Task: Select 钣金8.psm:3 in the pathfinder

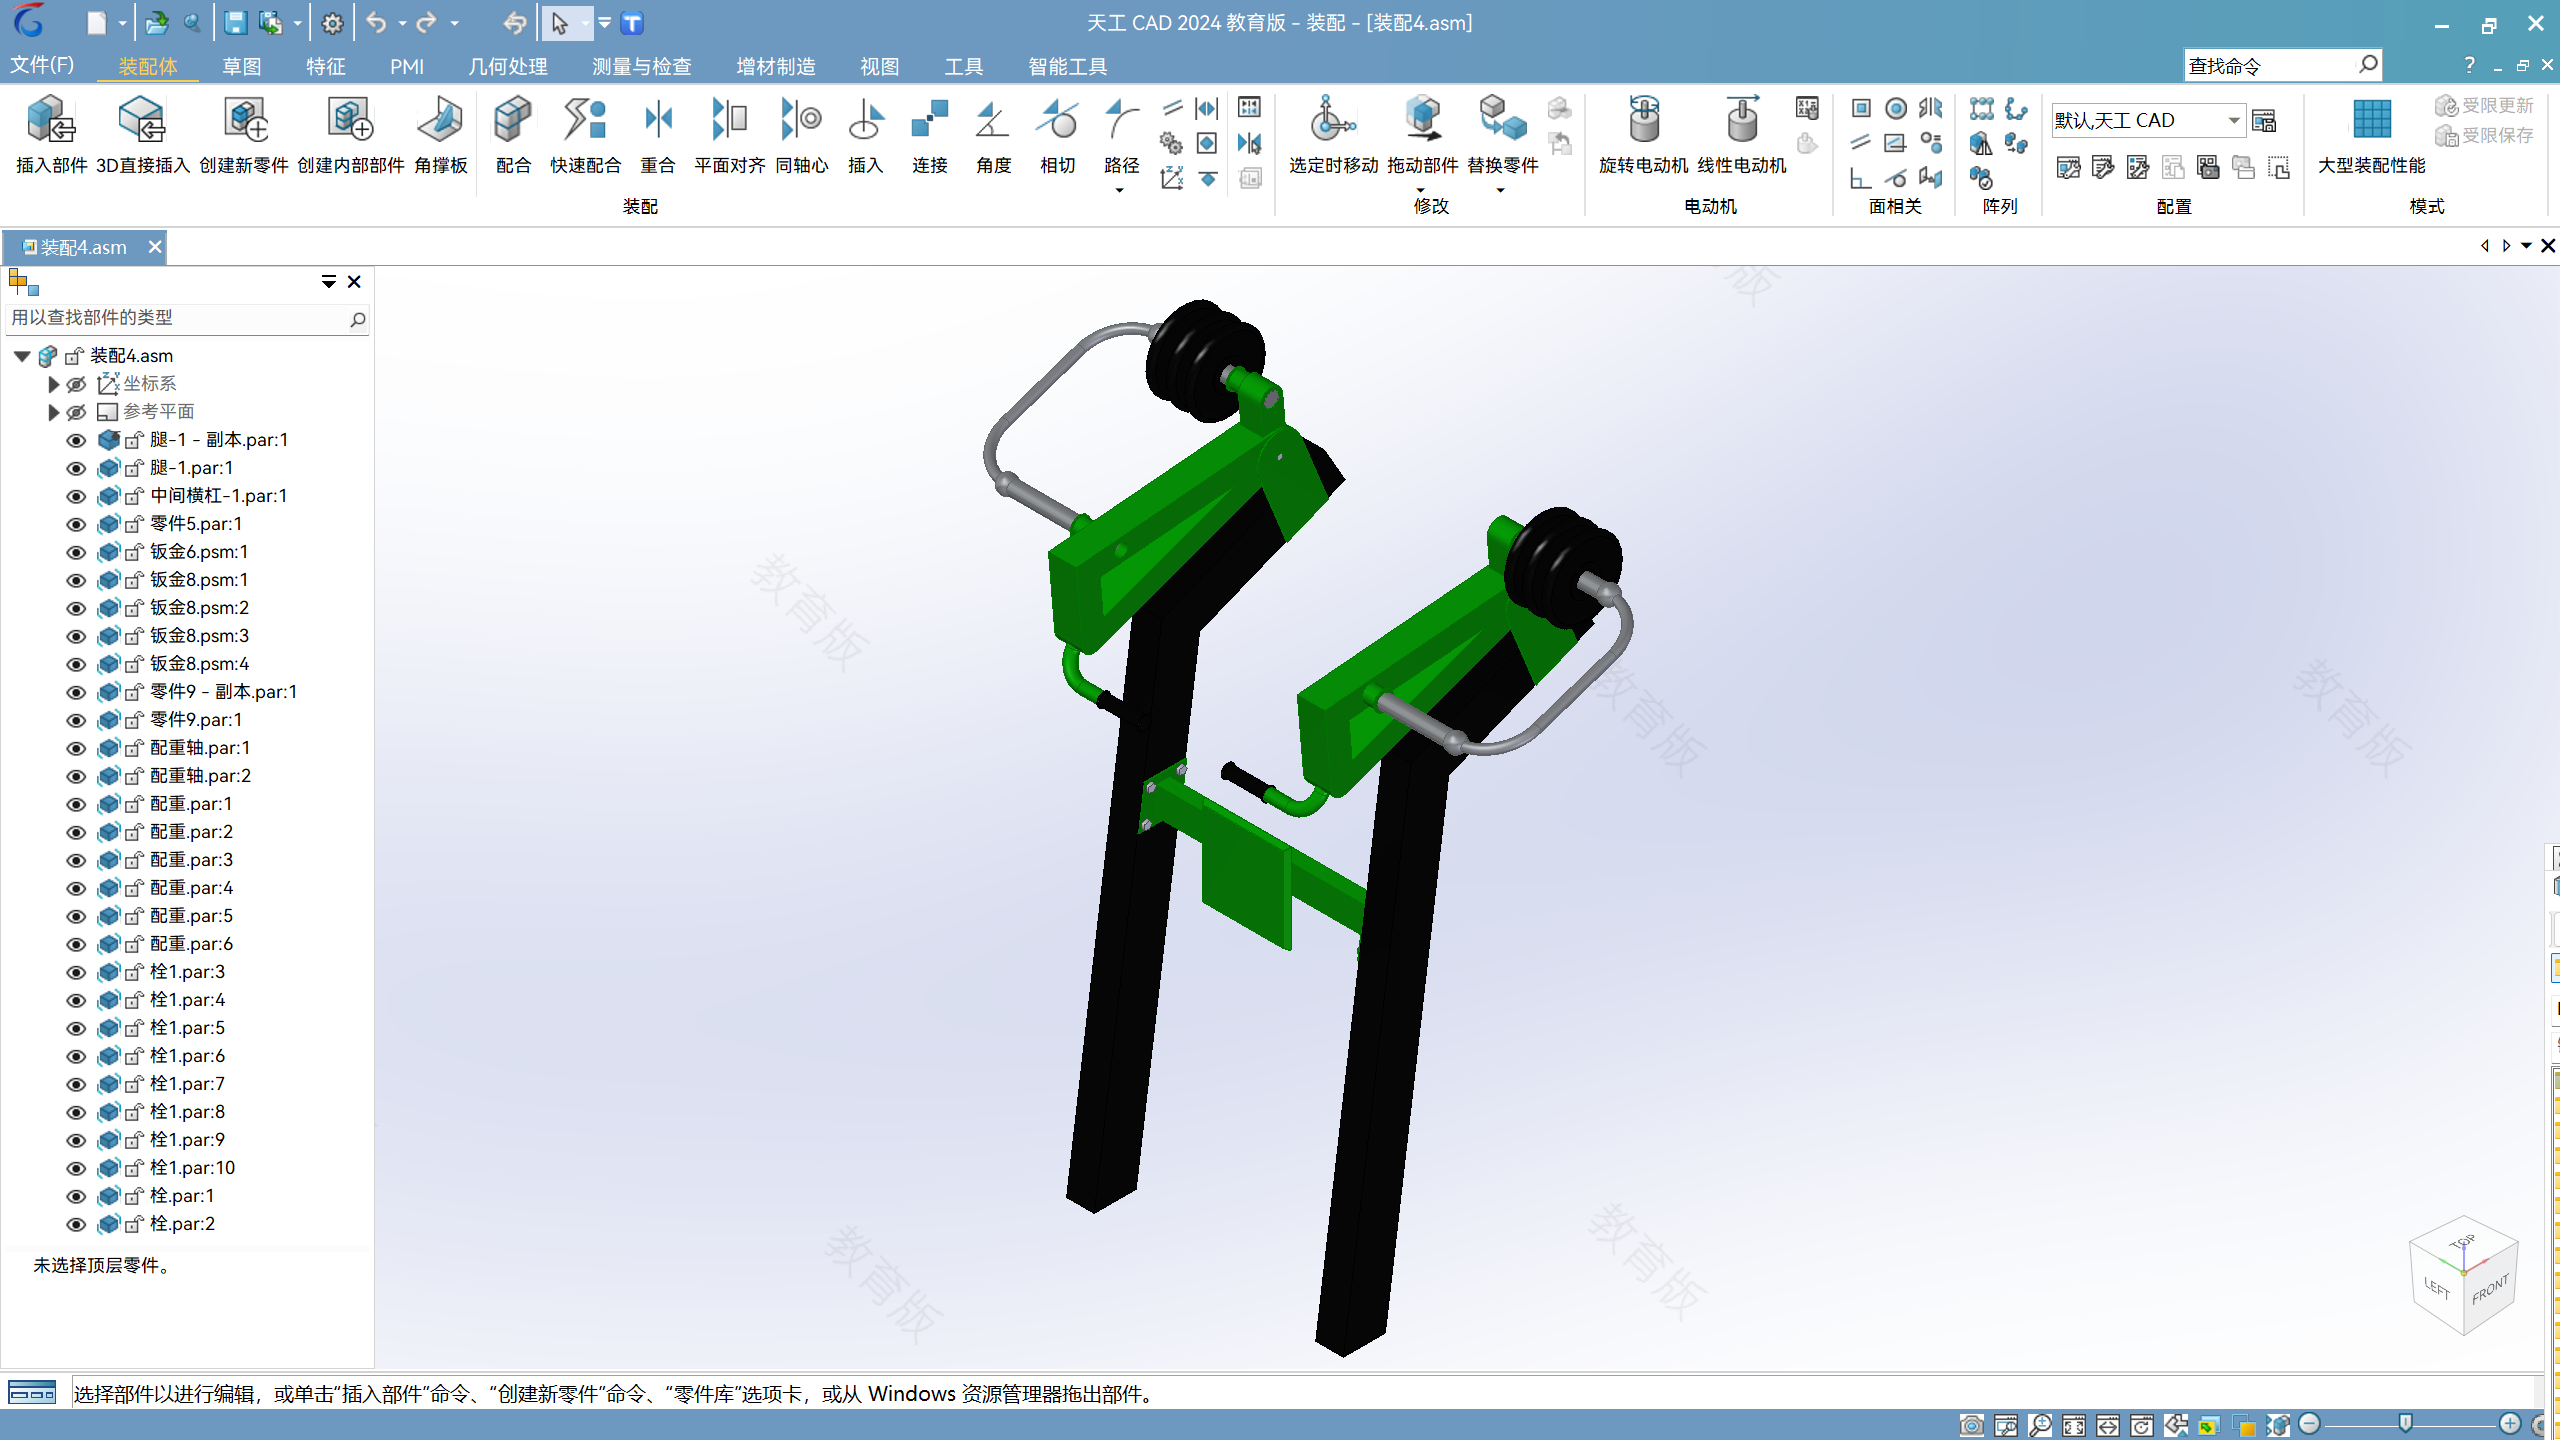Action: pos(199,636)
